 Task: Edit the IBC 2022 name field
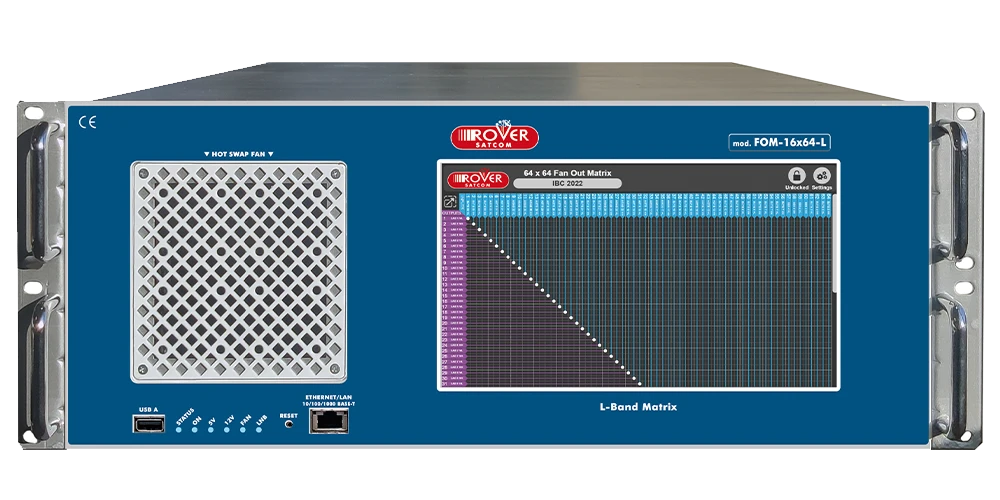click(x=567, y=183)
